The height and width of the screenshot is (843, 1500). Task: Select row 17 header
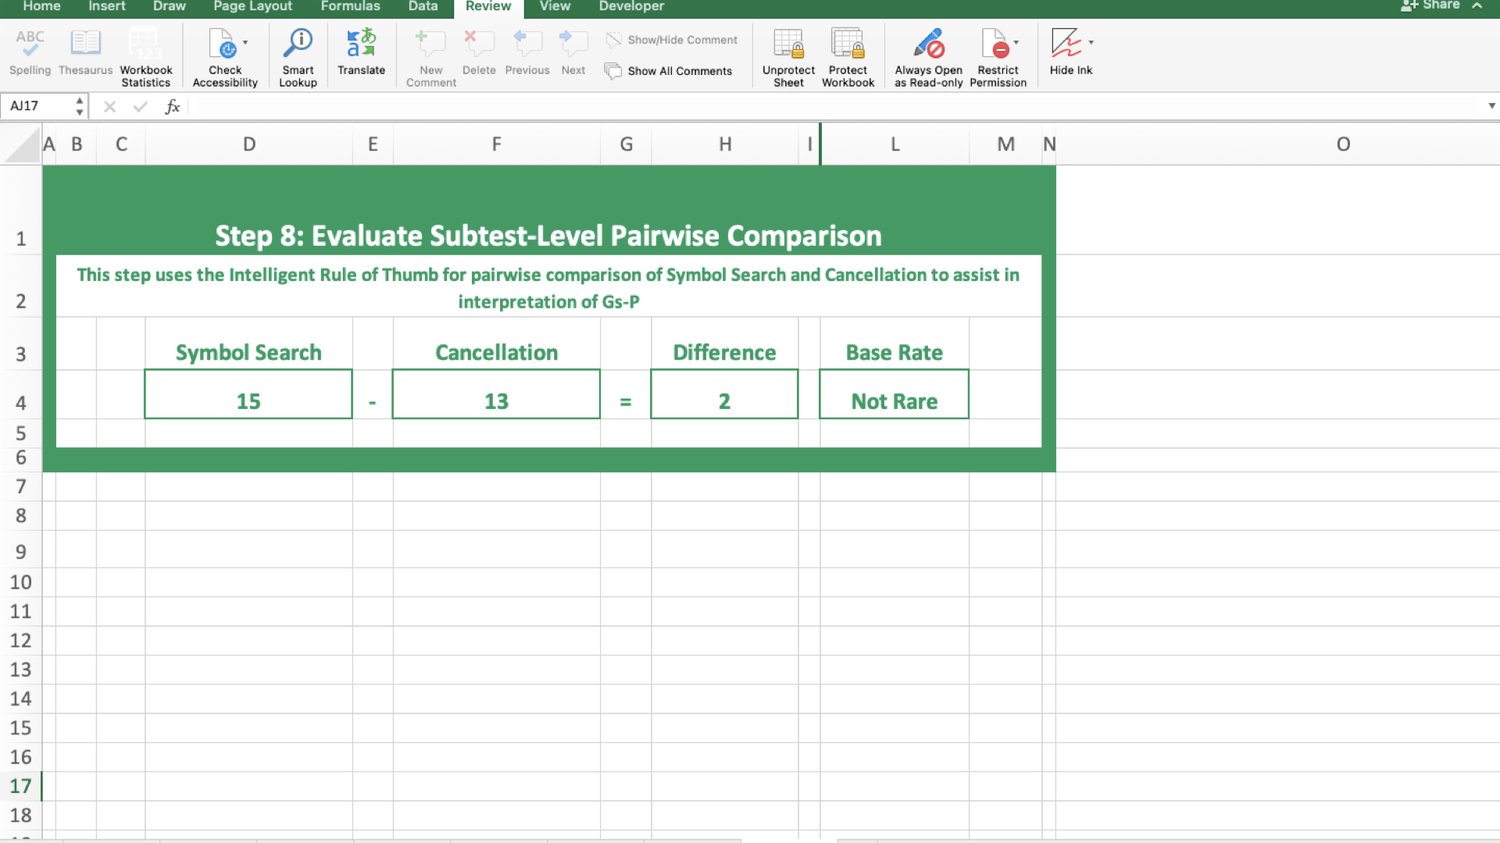pyautogui.click(x=20, y=786)
